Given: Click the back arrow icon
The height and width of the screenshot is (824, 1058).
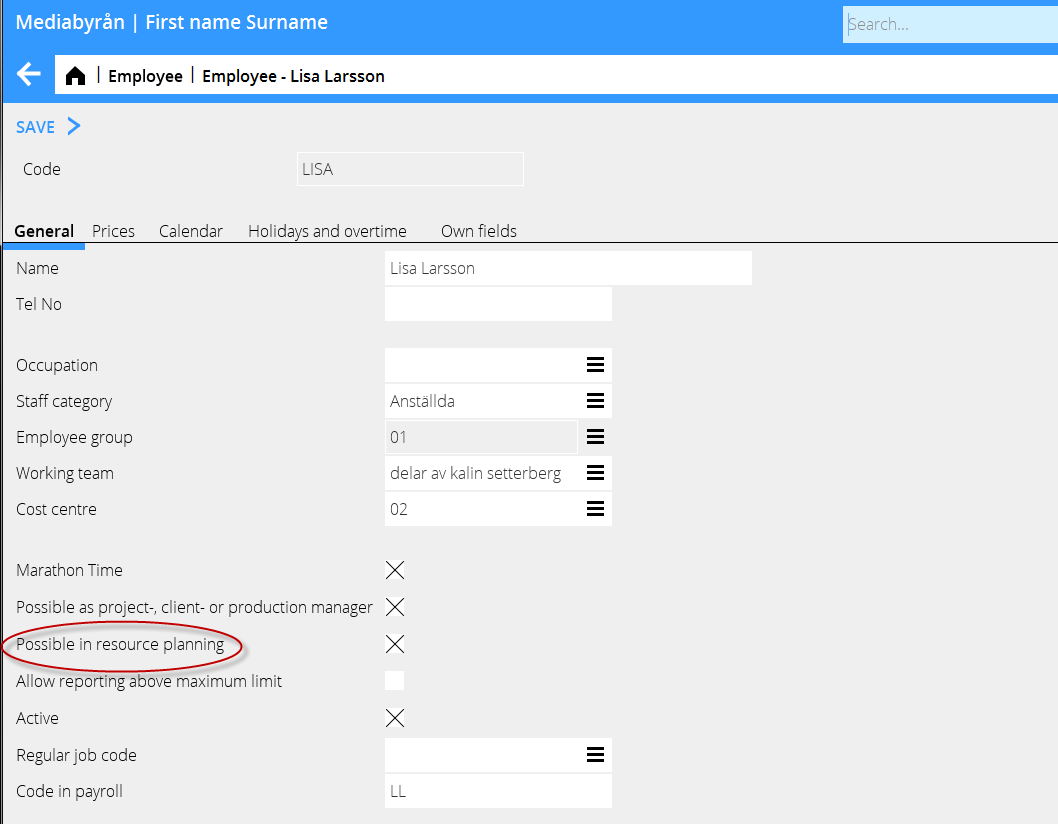Looking at the screenshot, I should [x=29, y=74].
